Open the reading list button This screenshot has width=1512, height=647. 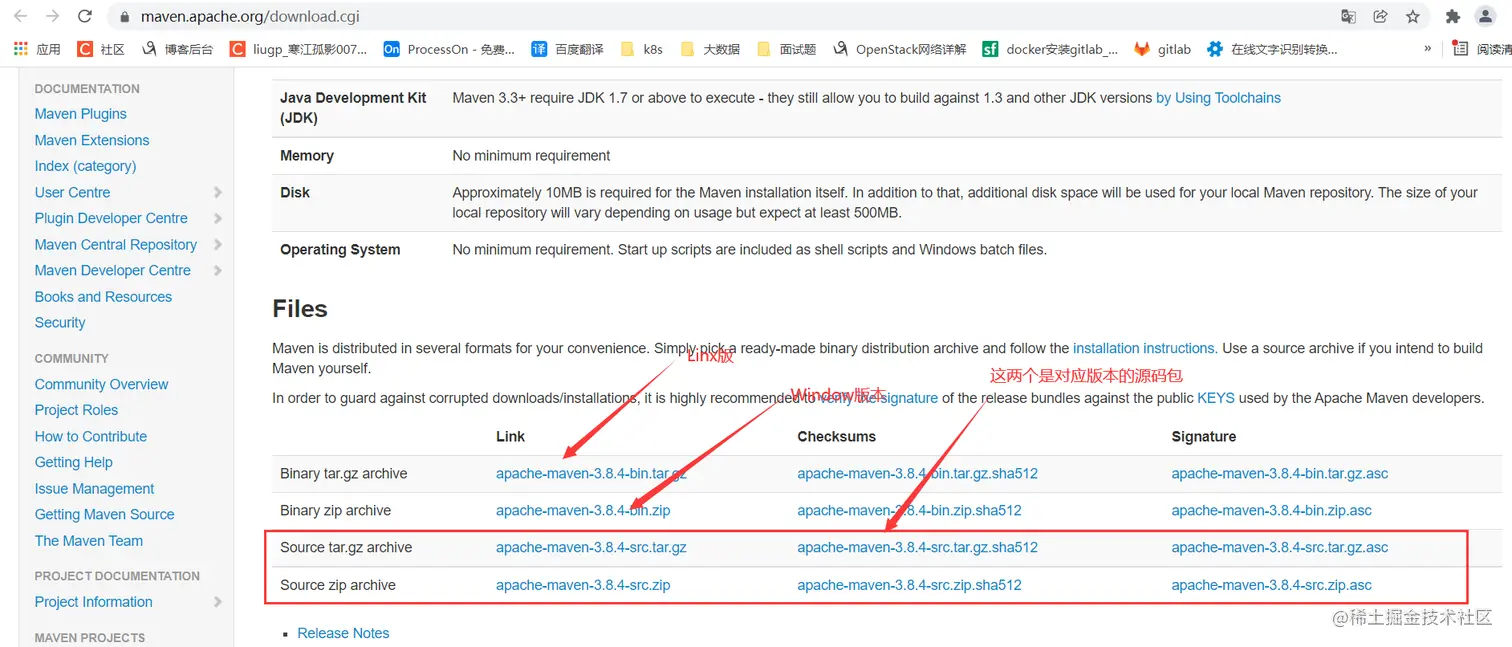tap(1482, 49)
